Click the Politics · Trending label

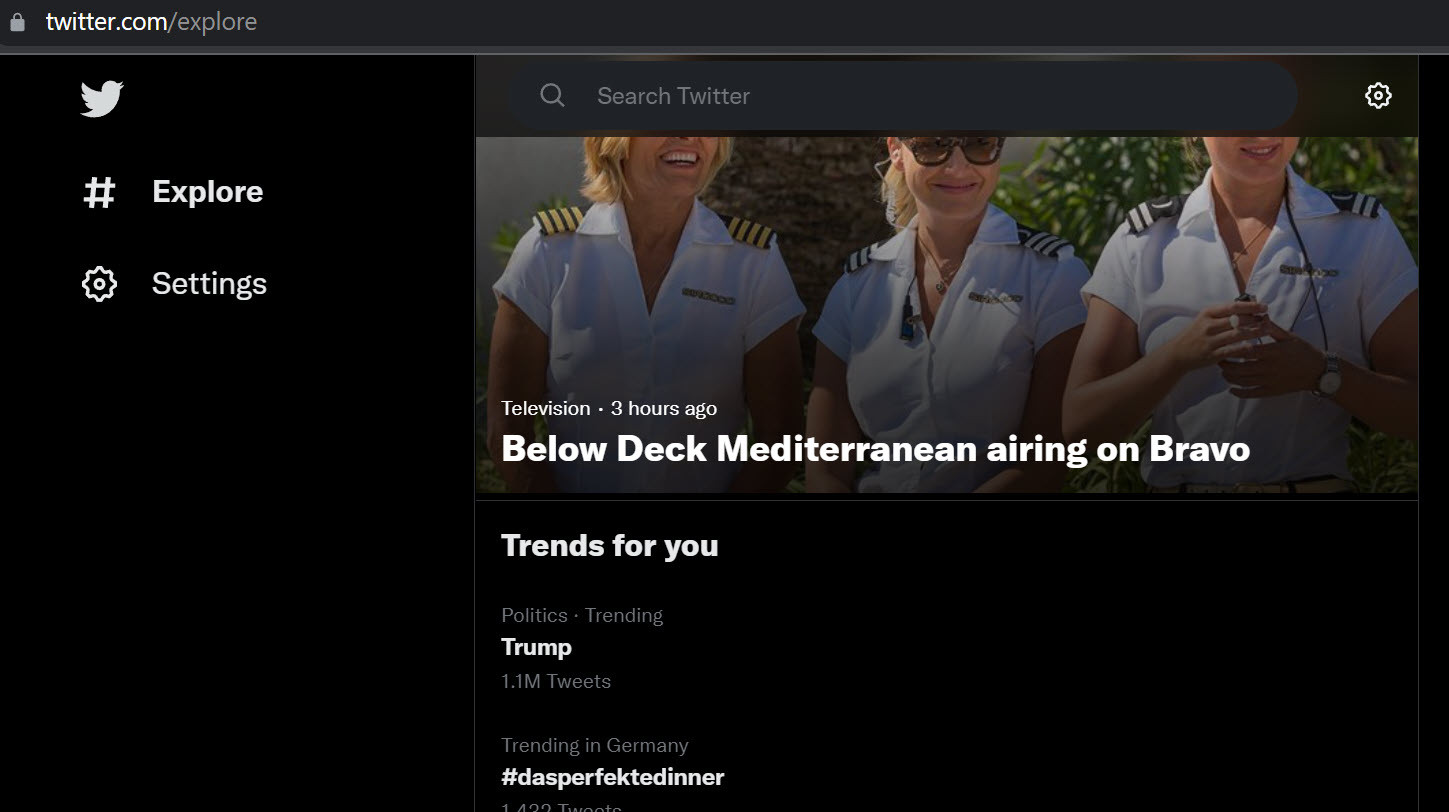[581, 615]
